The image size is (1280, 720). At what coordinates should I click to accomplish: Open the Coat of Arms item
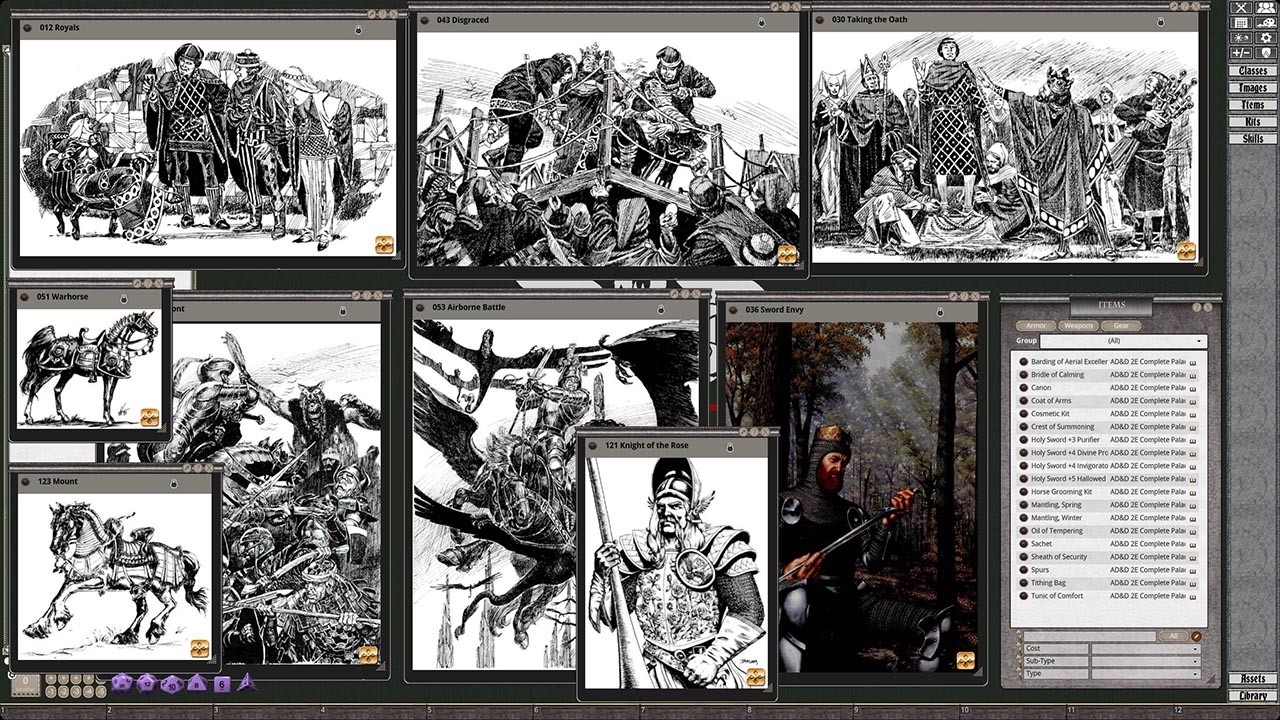click(x=1051, y=401)
